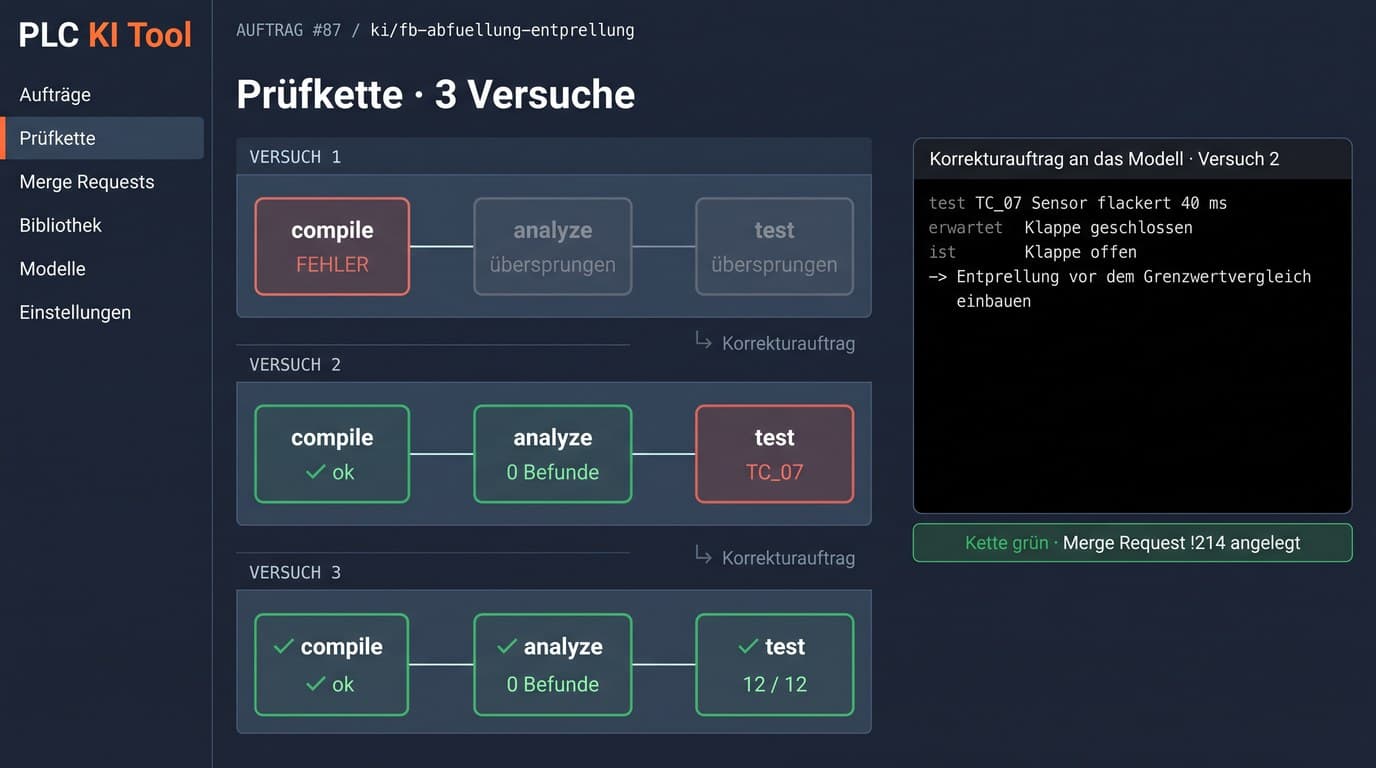Click Entprellung vor dem Grenzwertvergleich line
The height and width of the screenshot is (768, 1376).
(1120, 289)
